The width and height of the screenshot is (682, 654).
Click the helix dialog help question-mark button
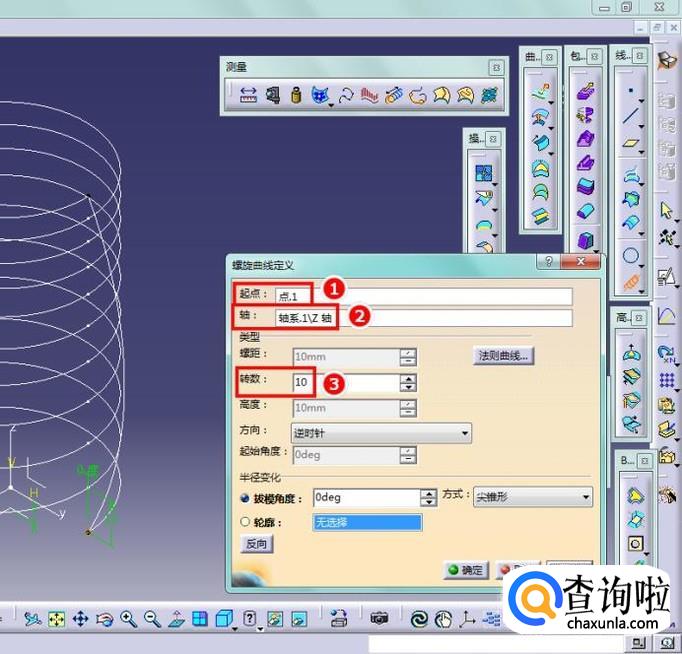[549, 261]
